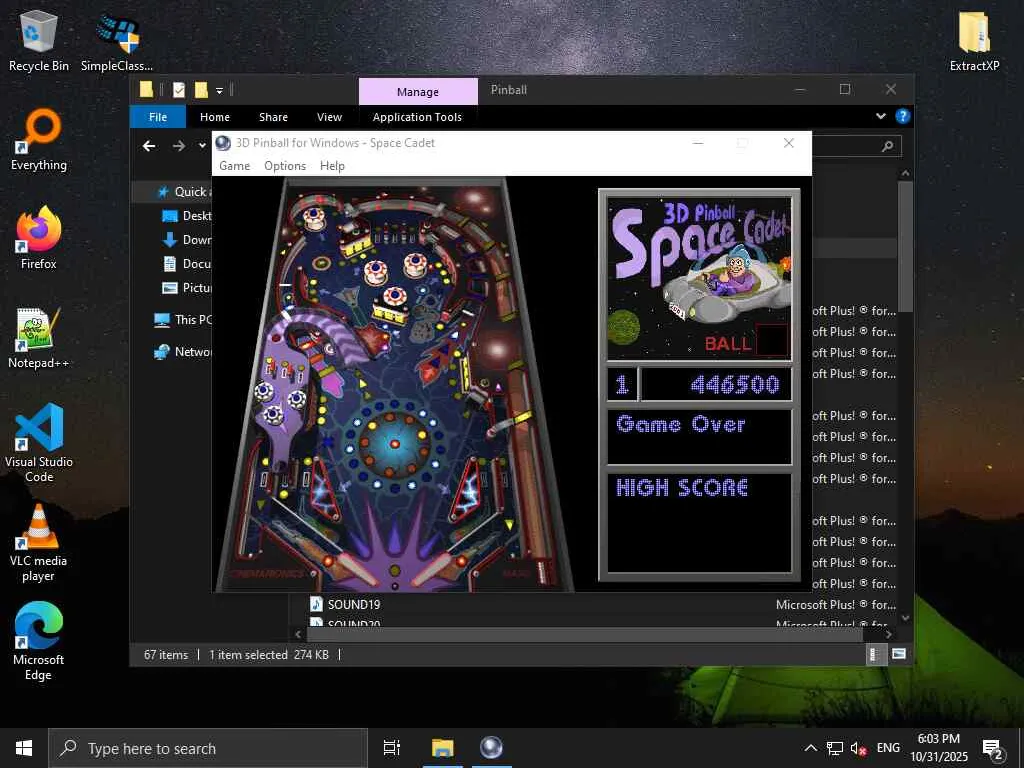
Task: Select the SOUND19 file
Action: pyautogui.click(x=353, y=605)
